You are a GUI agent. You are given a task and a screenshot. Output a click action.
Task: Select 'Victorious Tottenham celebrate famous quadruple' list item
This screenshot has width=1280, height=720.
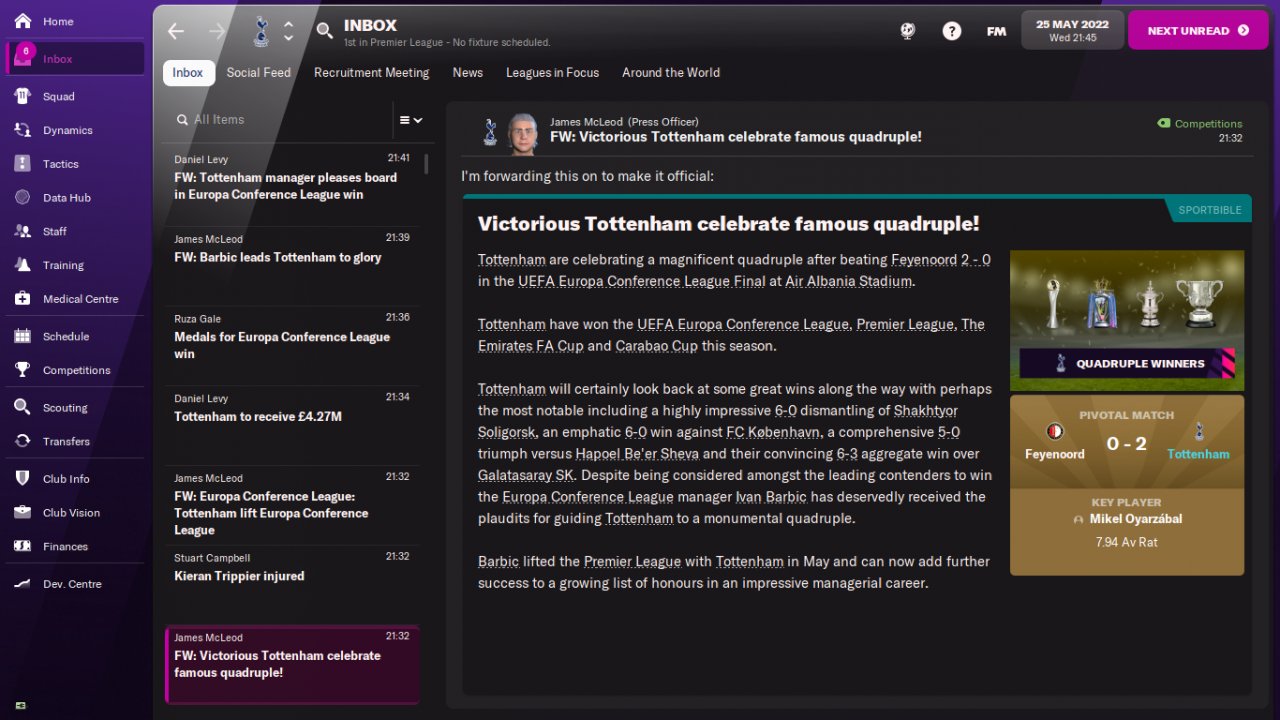(x=291, y=664)
